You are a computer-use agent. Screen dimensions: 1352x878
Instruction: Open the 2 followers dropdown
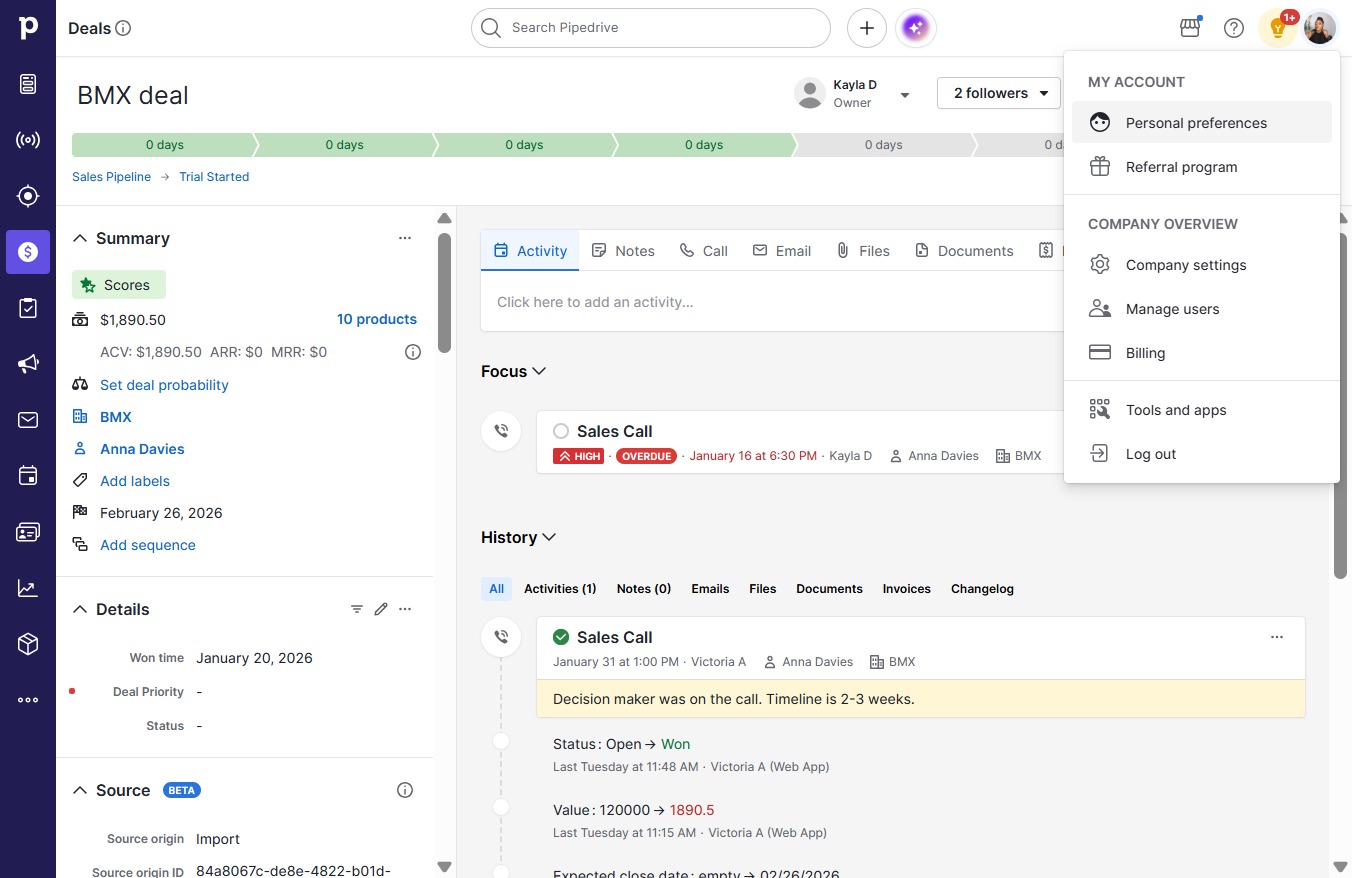pos(999,93)
